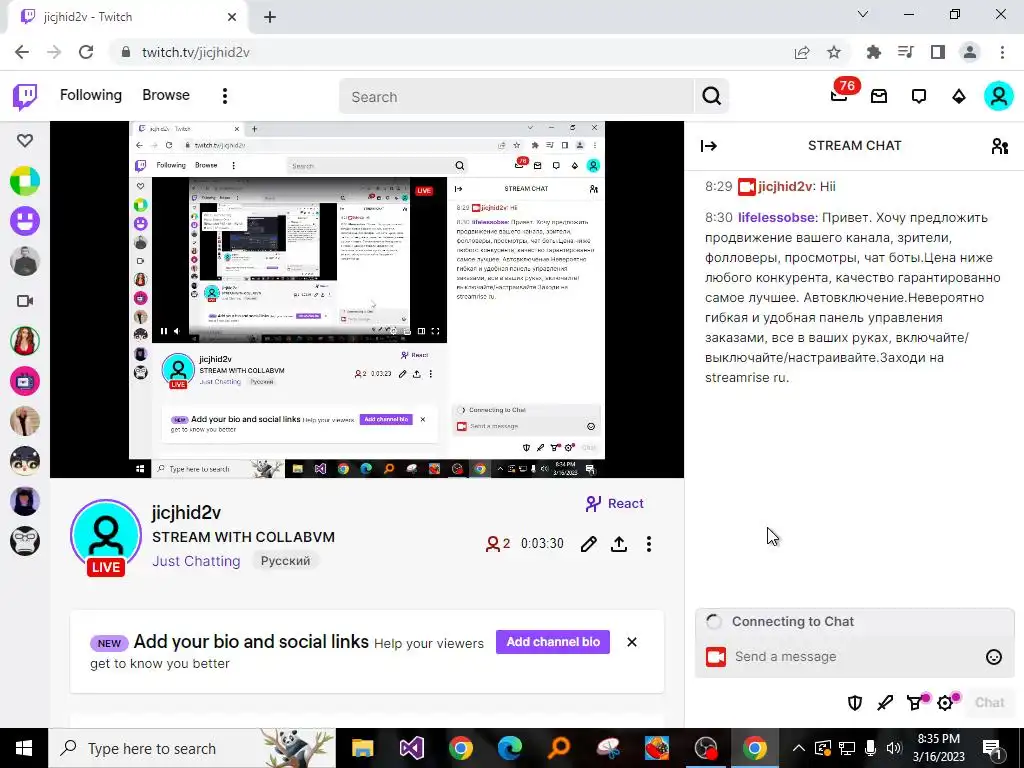This screenshot has width=1024, height=768.
Task: Click the React button
Action: pyautogui.click(x=615, y=504)
